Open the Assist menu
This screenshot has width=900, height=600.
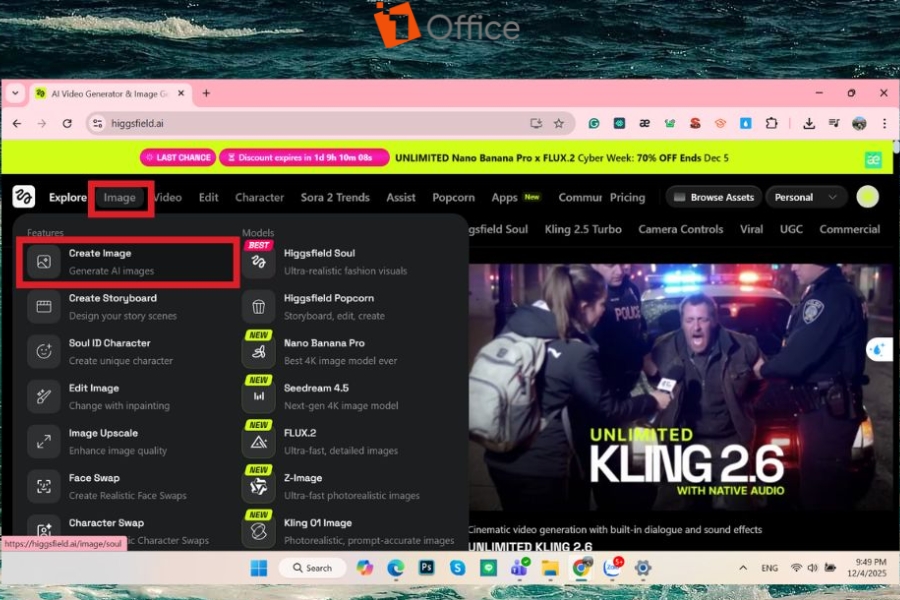click(401, 198)
